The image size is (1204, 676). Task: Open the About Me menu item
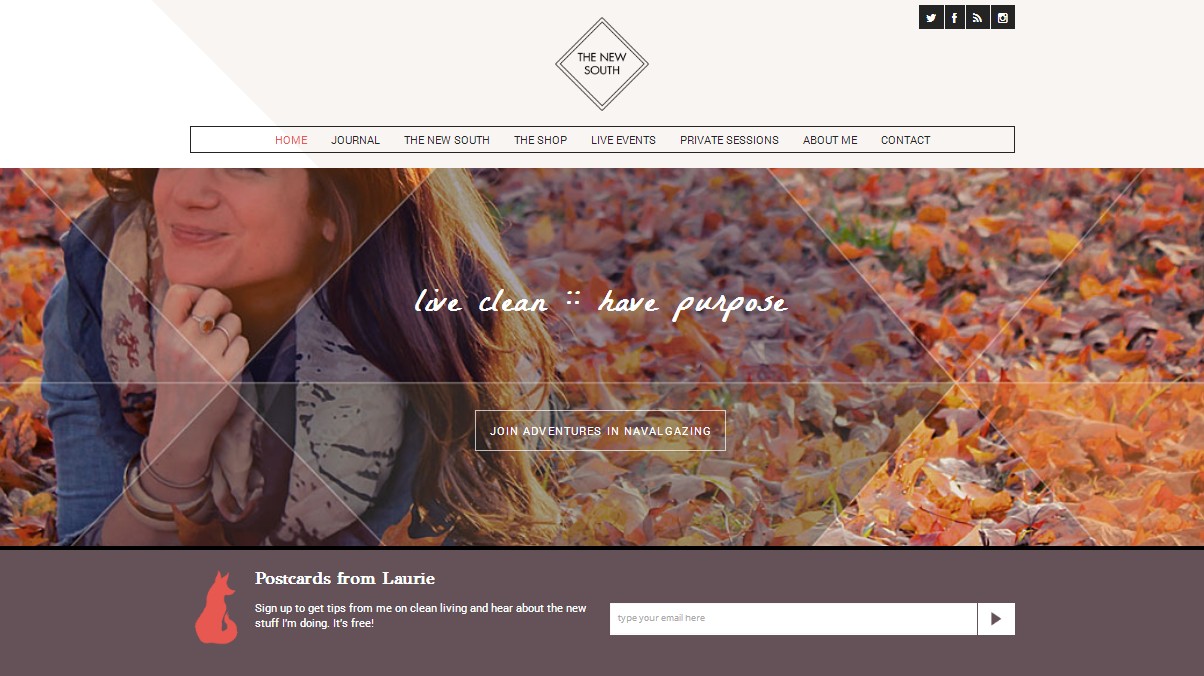coord(830,140)
